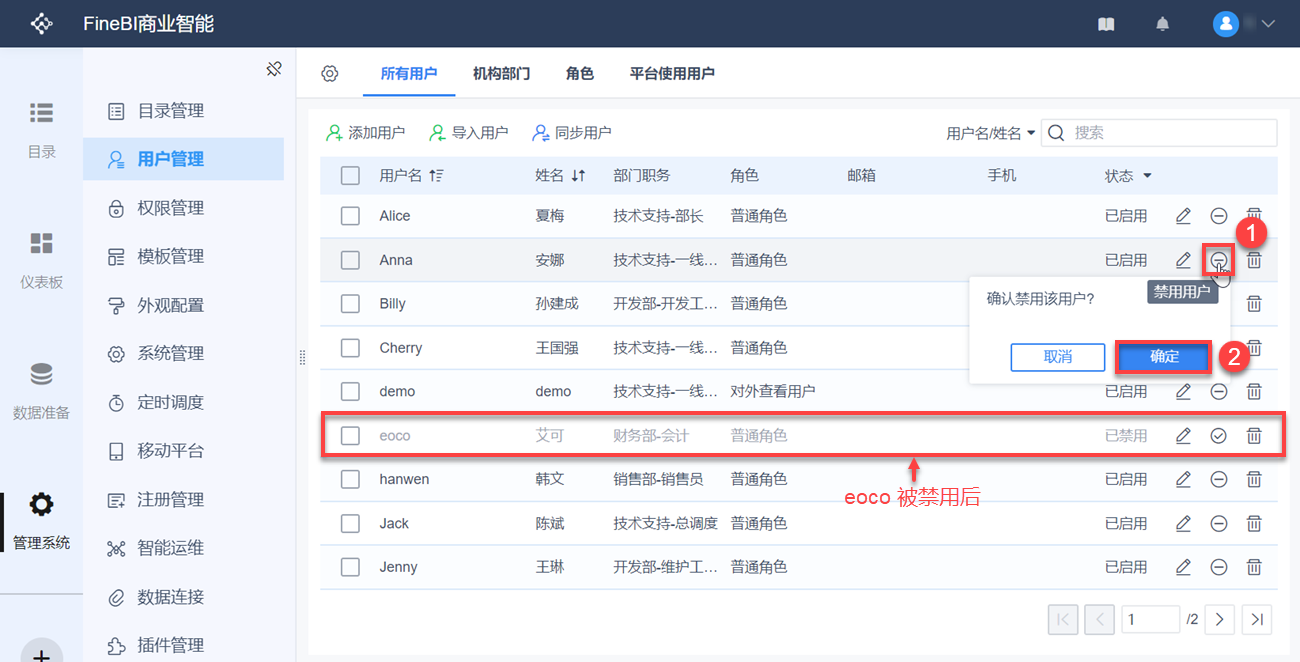Delete user Jenny with the trash icon
1300x662 pixels.
(x=1253, y=567)
